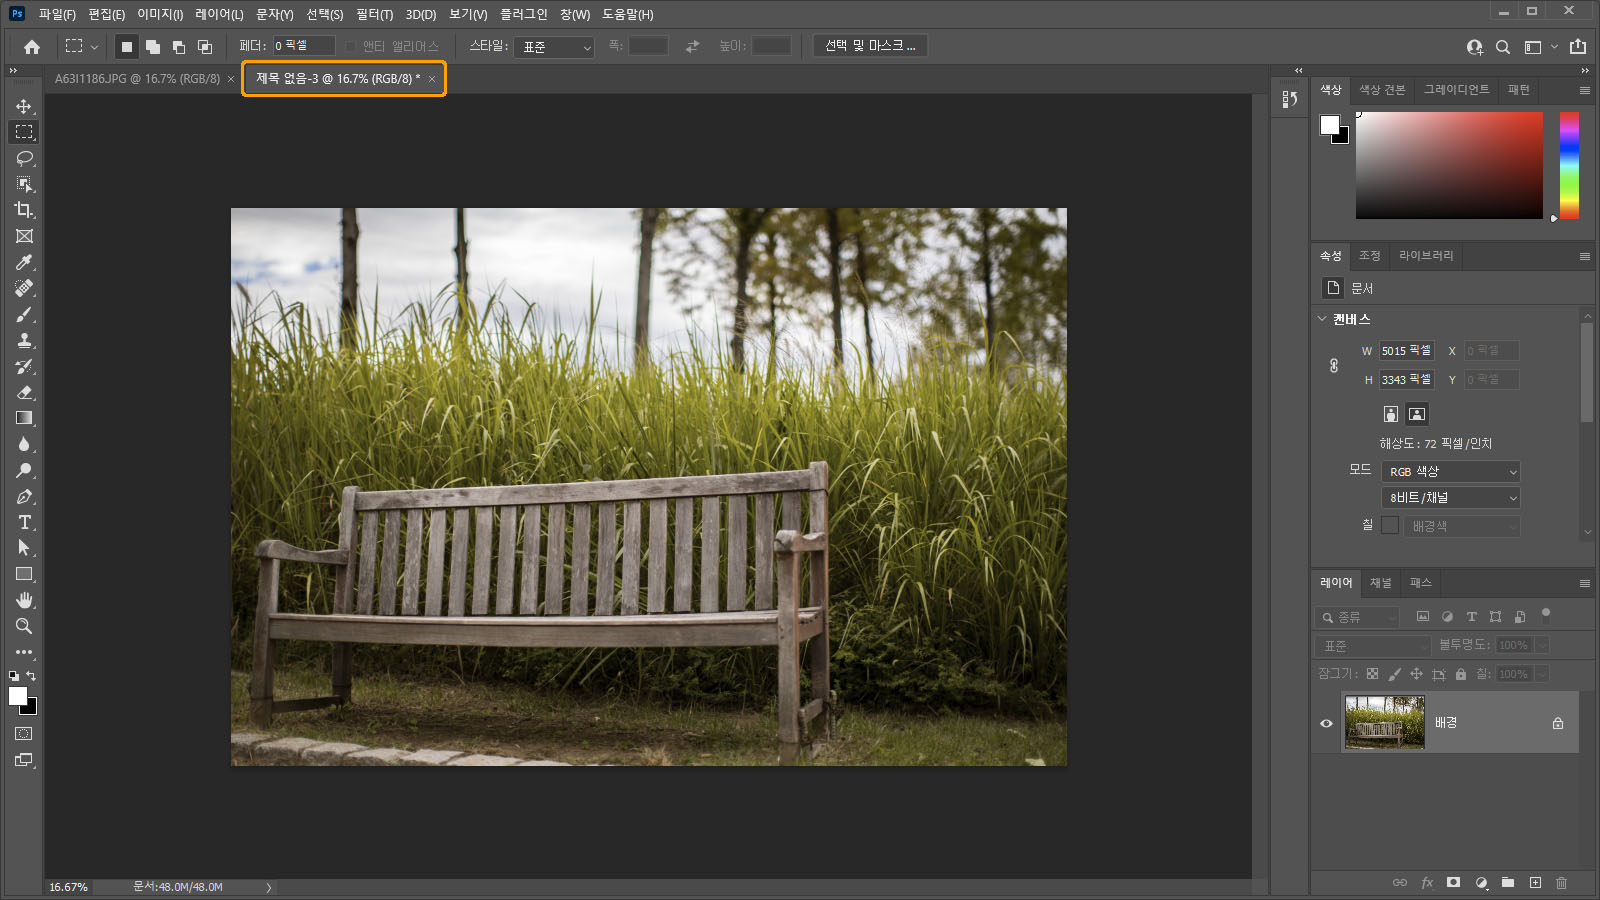
Task: Select the Crop tool
Action: (24, 210)
